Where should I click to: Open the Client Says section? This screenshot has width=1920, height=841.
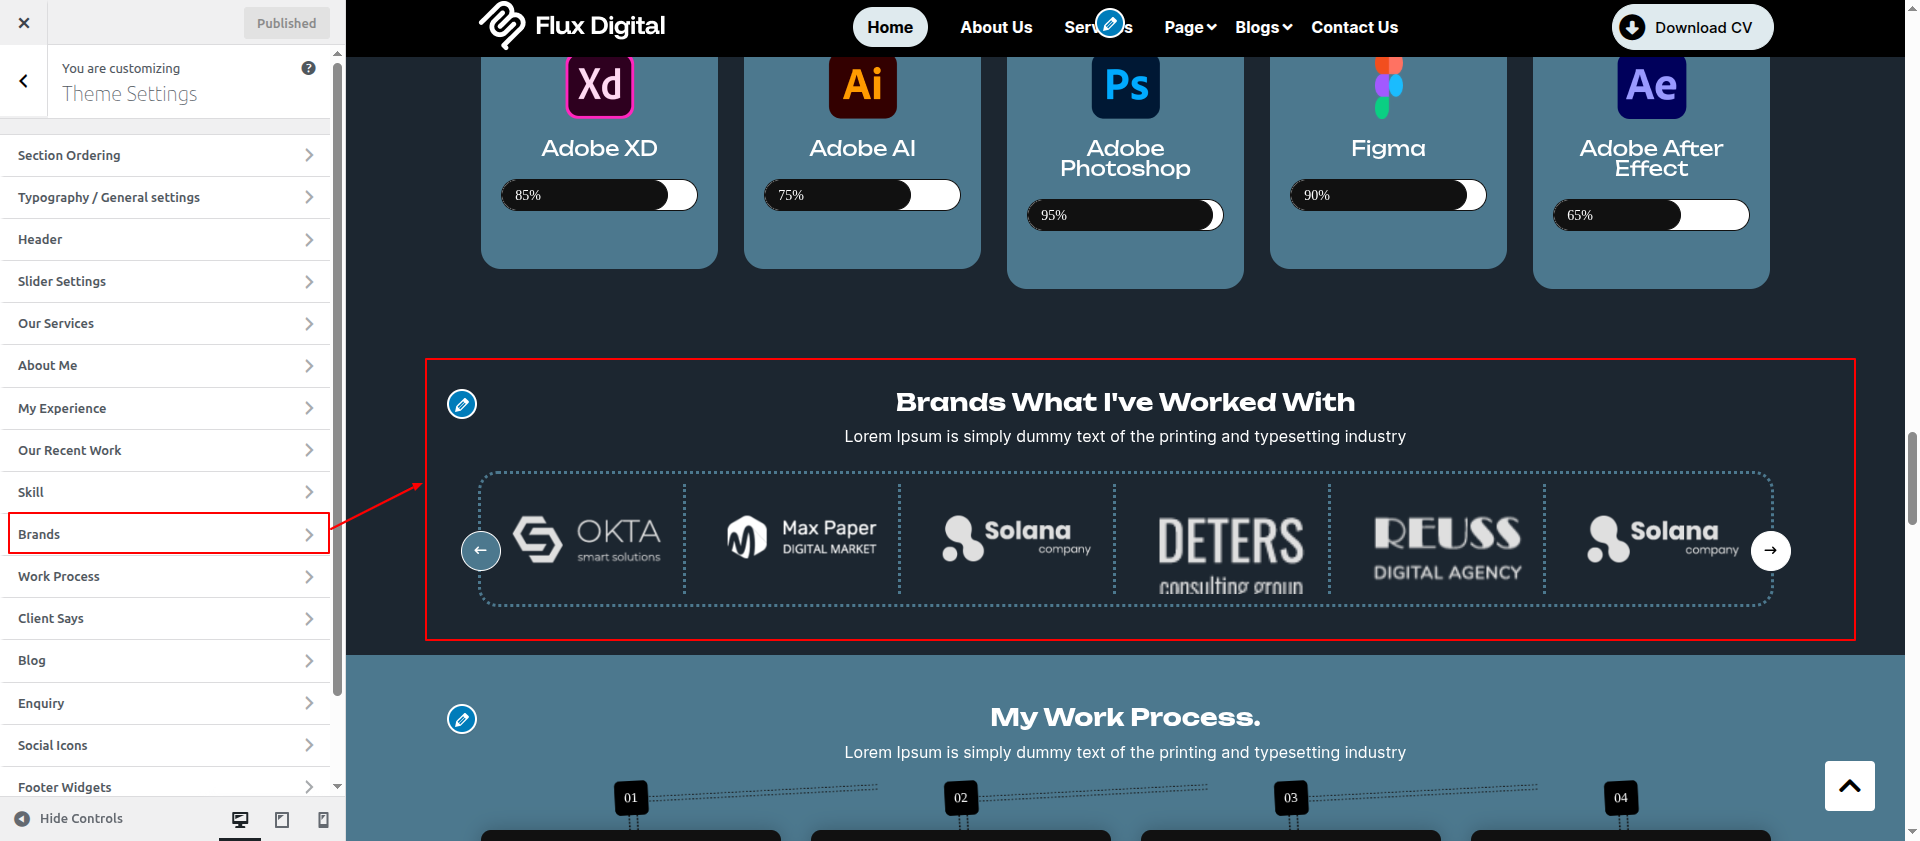(x=166, y=619)
